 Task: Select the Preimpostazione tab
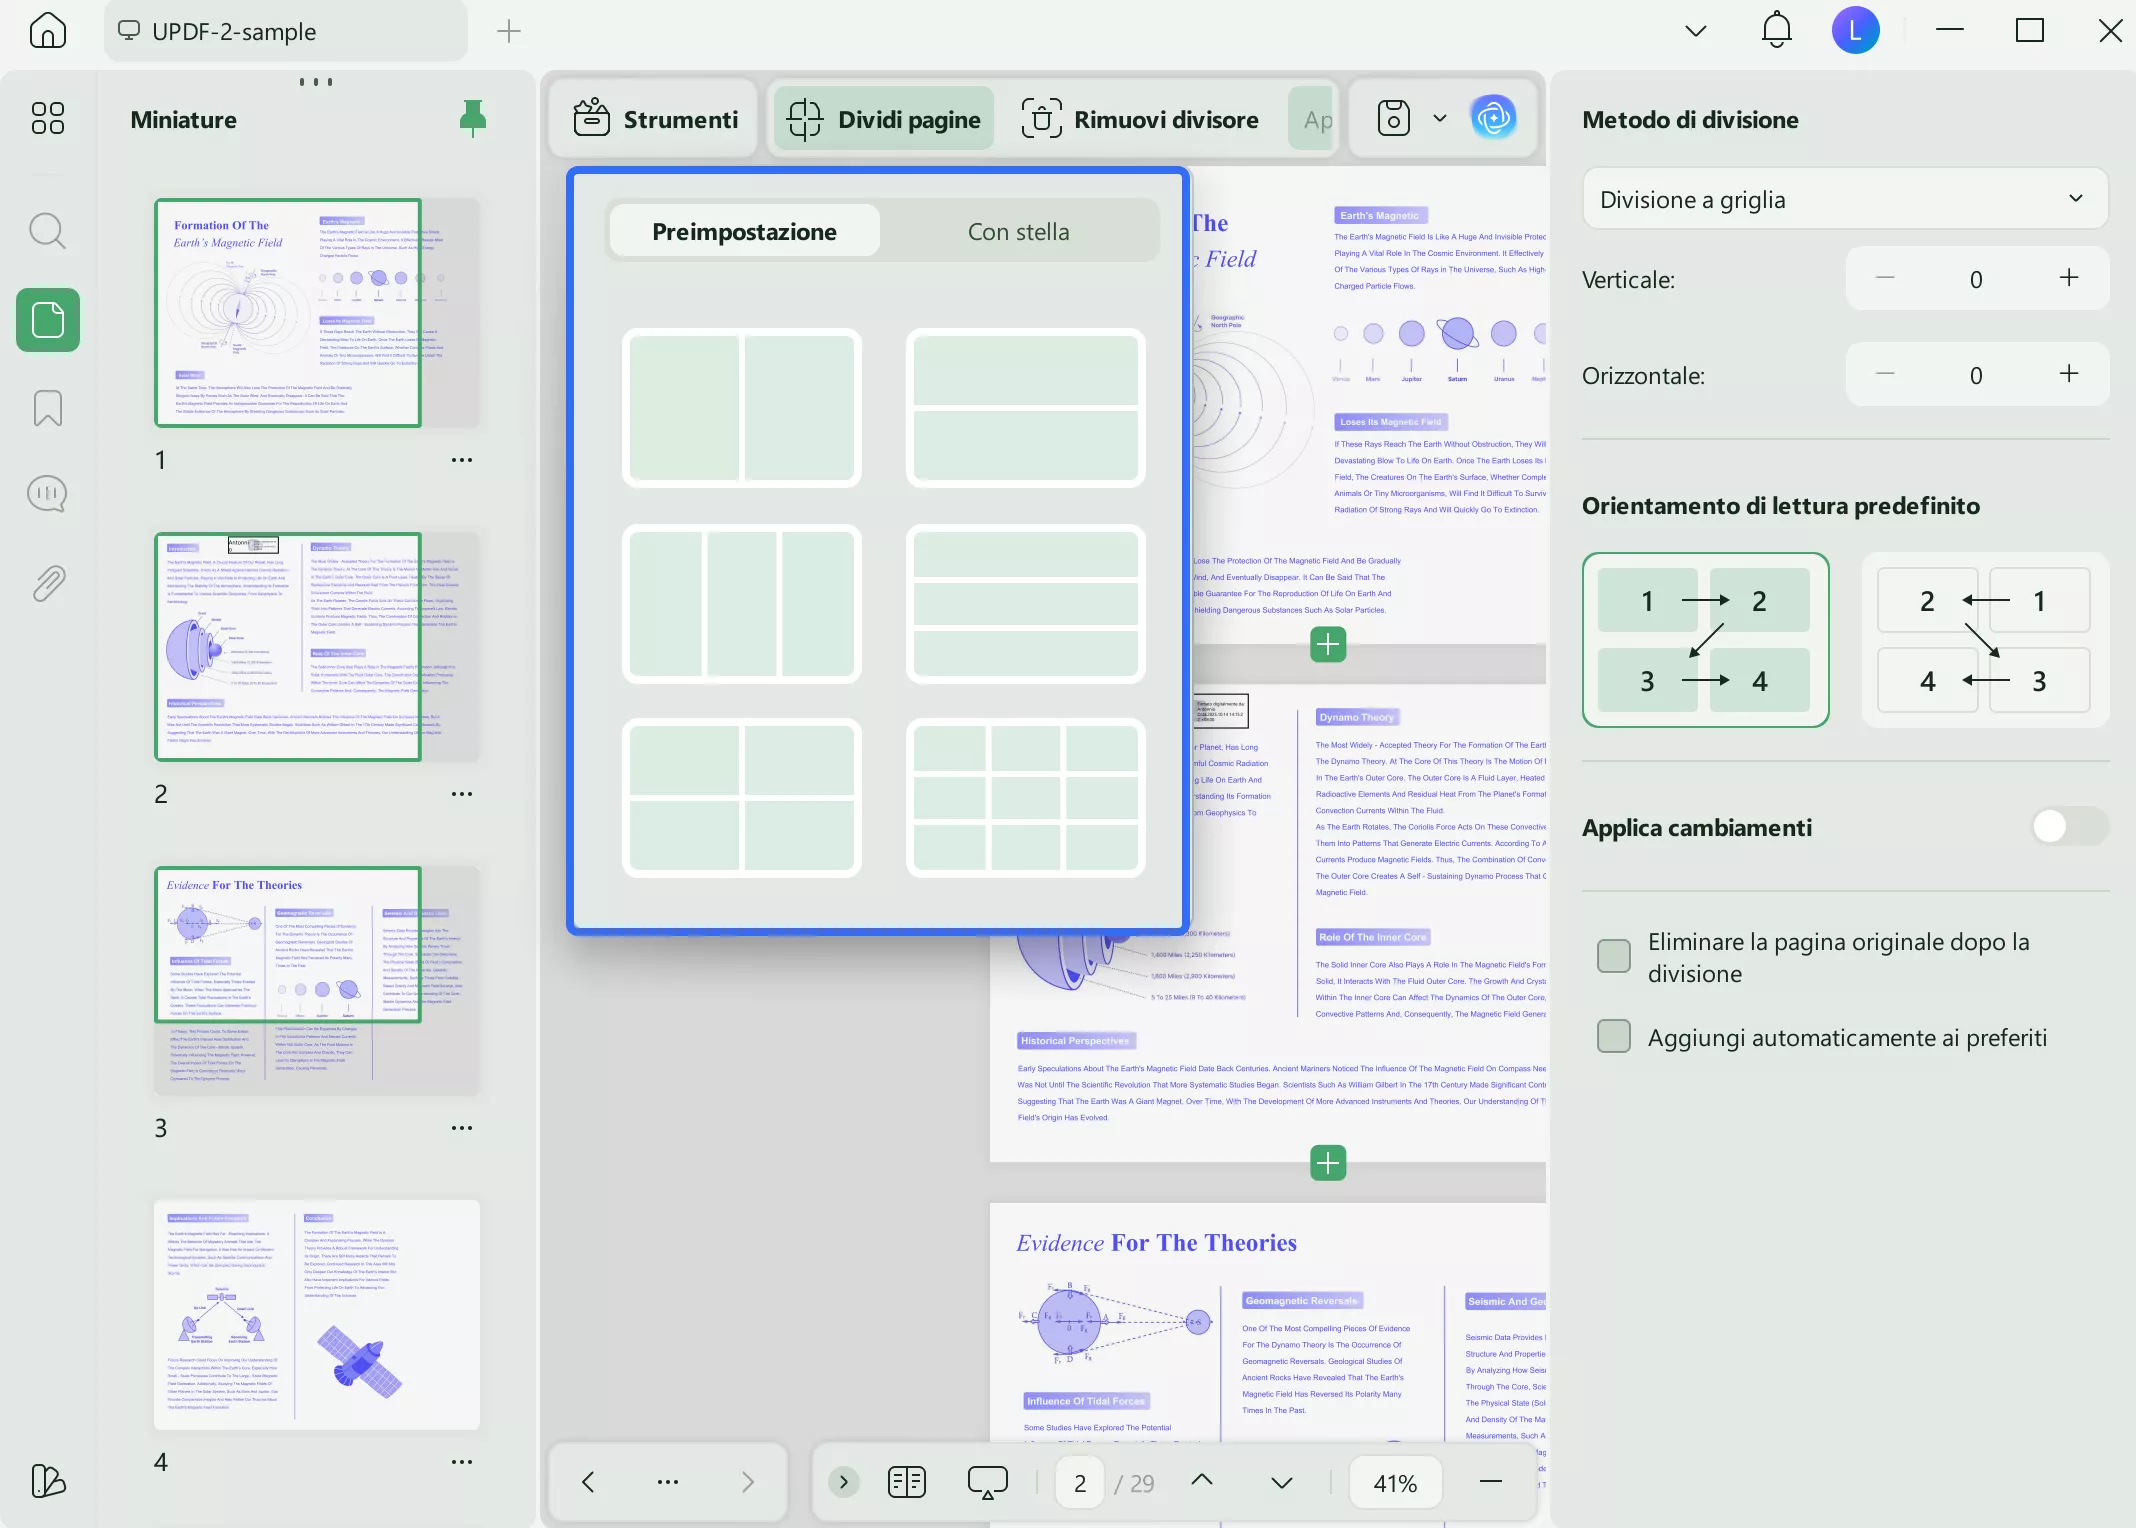click(x=744, y=231)
